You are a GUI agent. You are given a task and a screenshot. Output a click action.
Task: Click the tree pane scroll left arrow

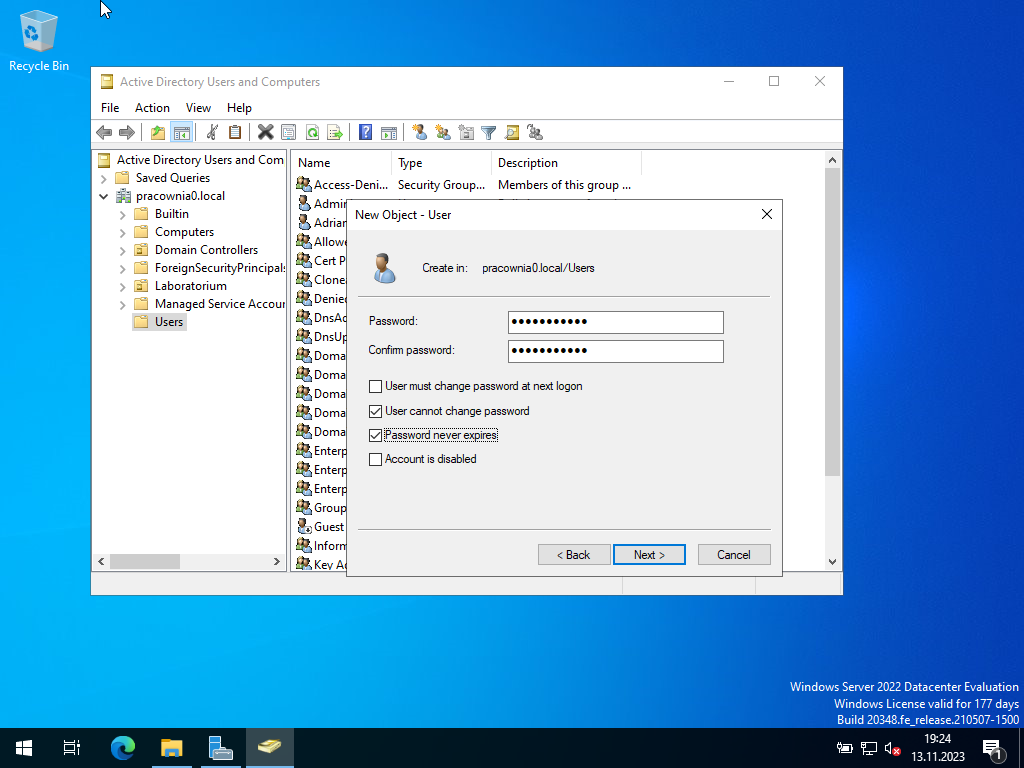[101, 562]
